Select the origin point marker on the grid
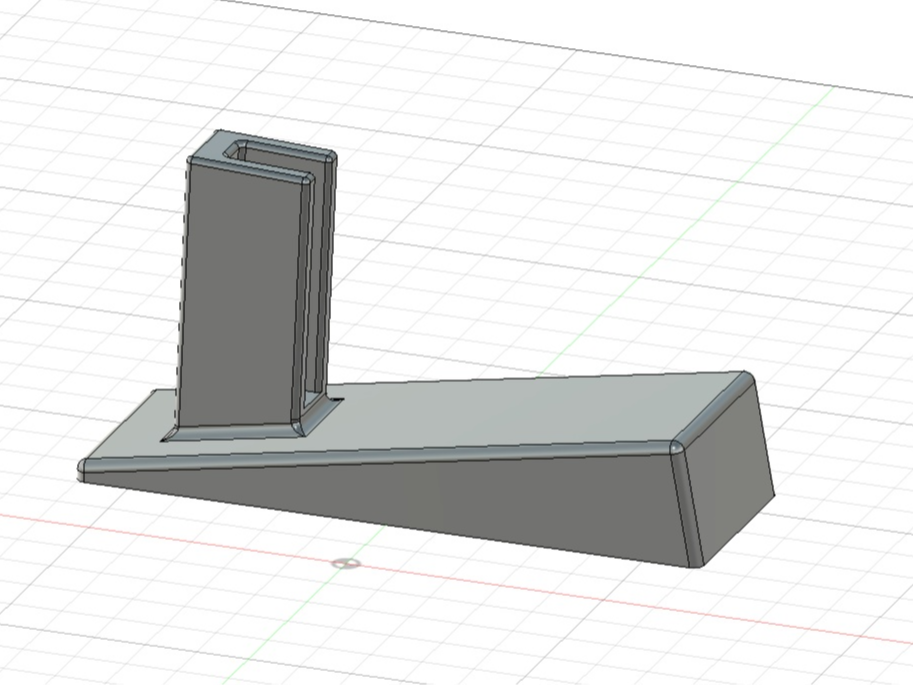 pyautogui.click(x=346, y=563)
